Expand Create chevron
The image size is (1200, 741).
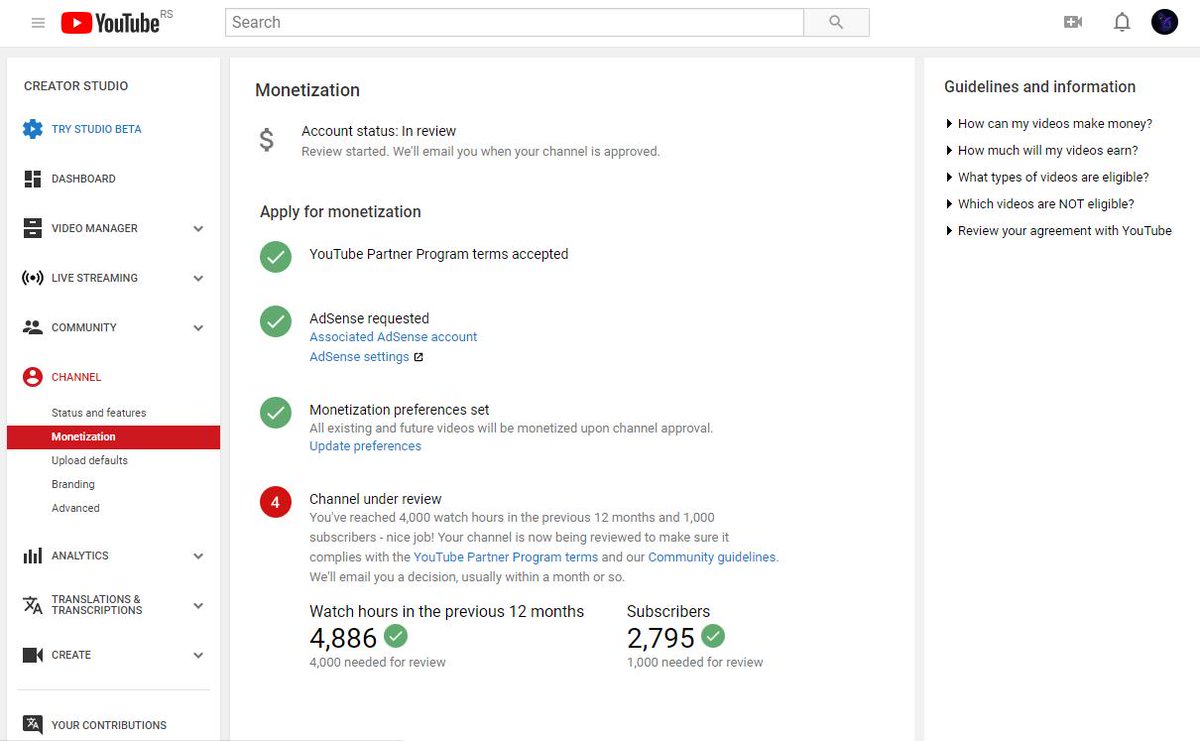tap(198, 656)
